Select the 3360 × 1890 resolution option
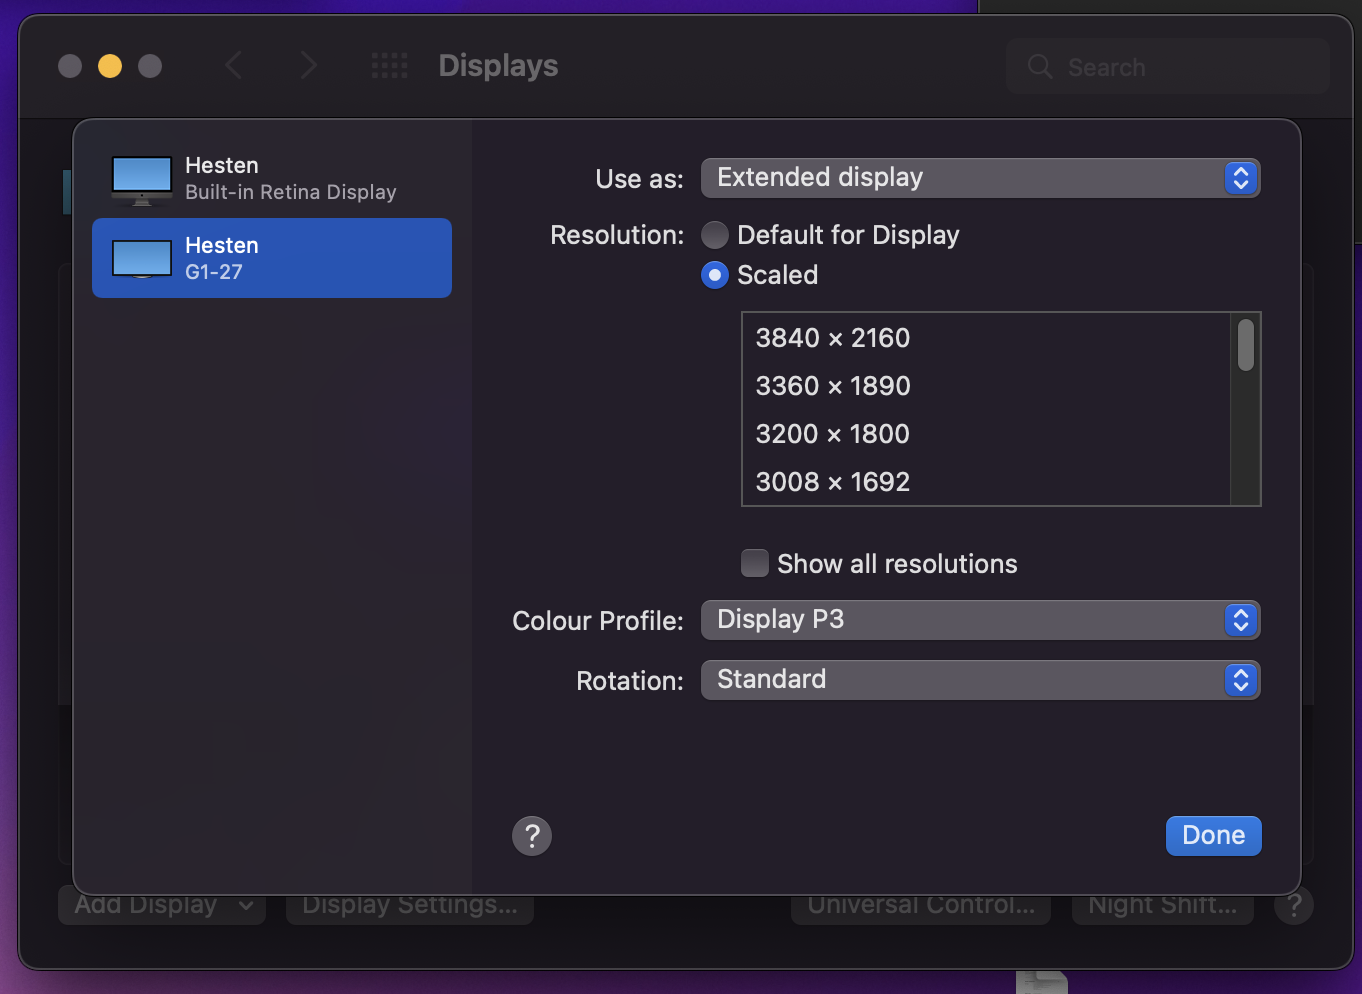This screenshot has height=994, width=1362. (833, 386)
